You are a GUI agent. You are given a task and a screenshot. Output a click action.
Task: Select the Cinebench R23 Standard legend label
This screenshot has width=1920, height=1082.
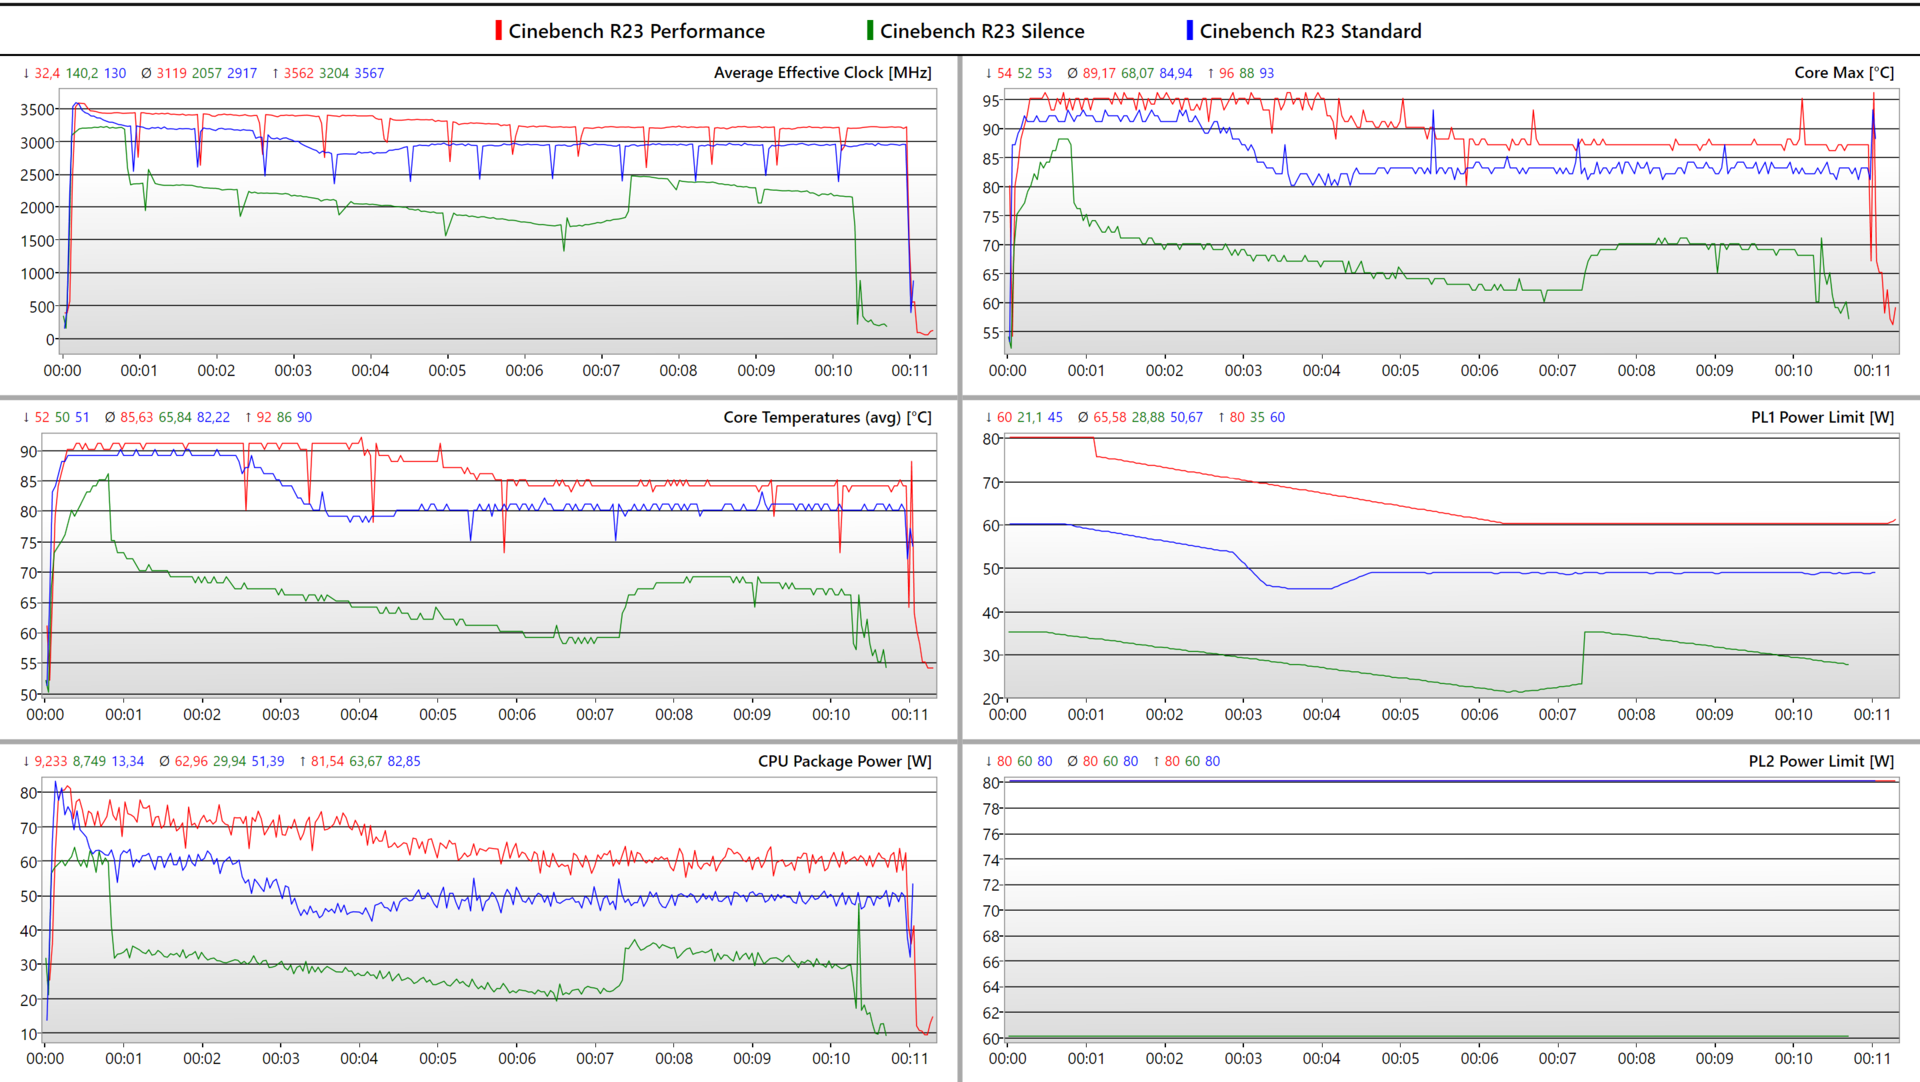click(x=1310, y=31)
